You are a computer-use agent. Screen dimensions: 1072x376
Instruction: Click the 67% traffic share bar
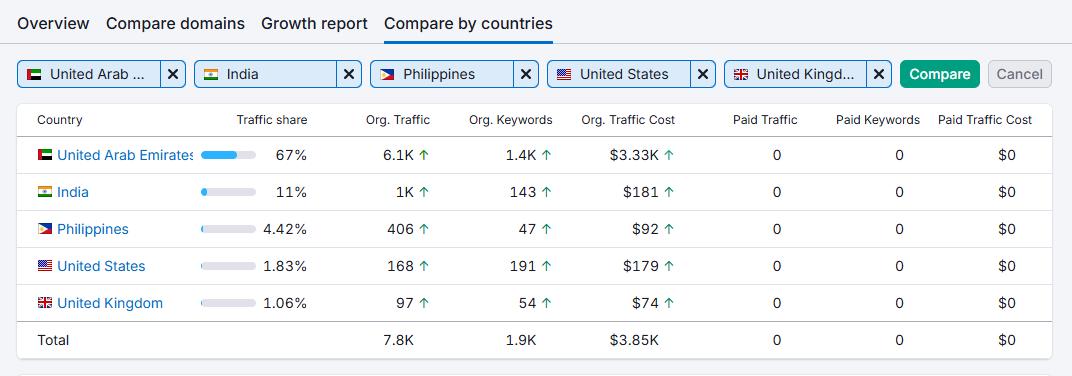tap(228, 155)
